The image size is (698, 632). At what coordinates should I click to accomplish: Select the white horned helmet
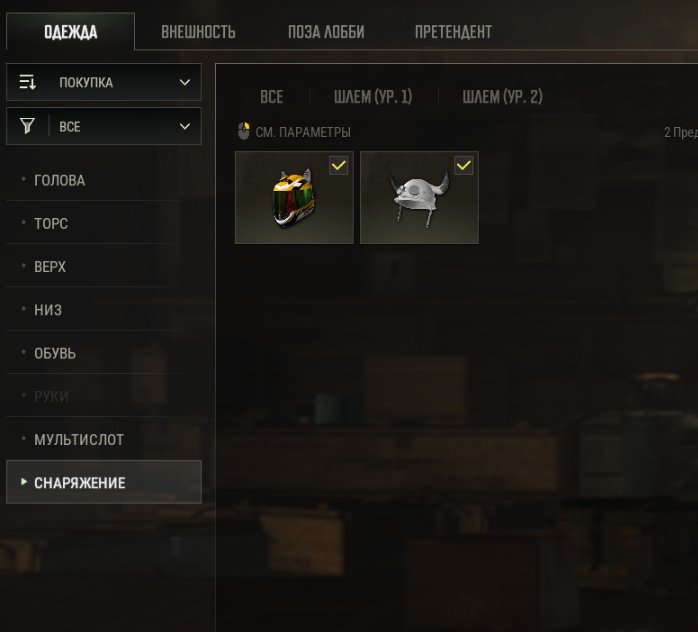click(x=419, y=198)
